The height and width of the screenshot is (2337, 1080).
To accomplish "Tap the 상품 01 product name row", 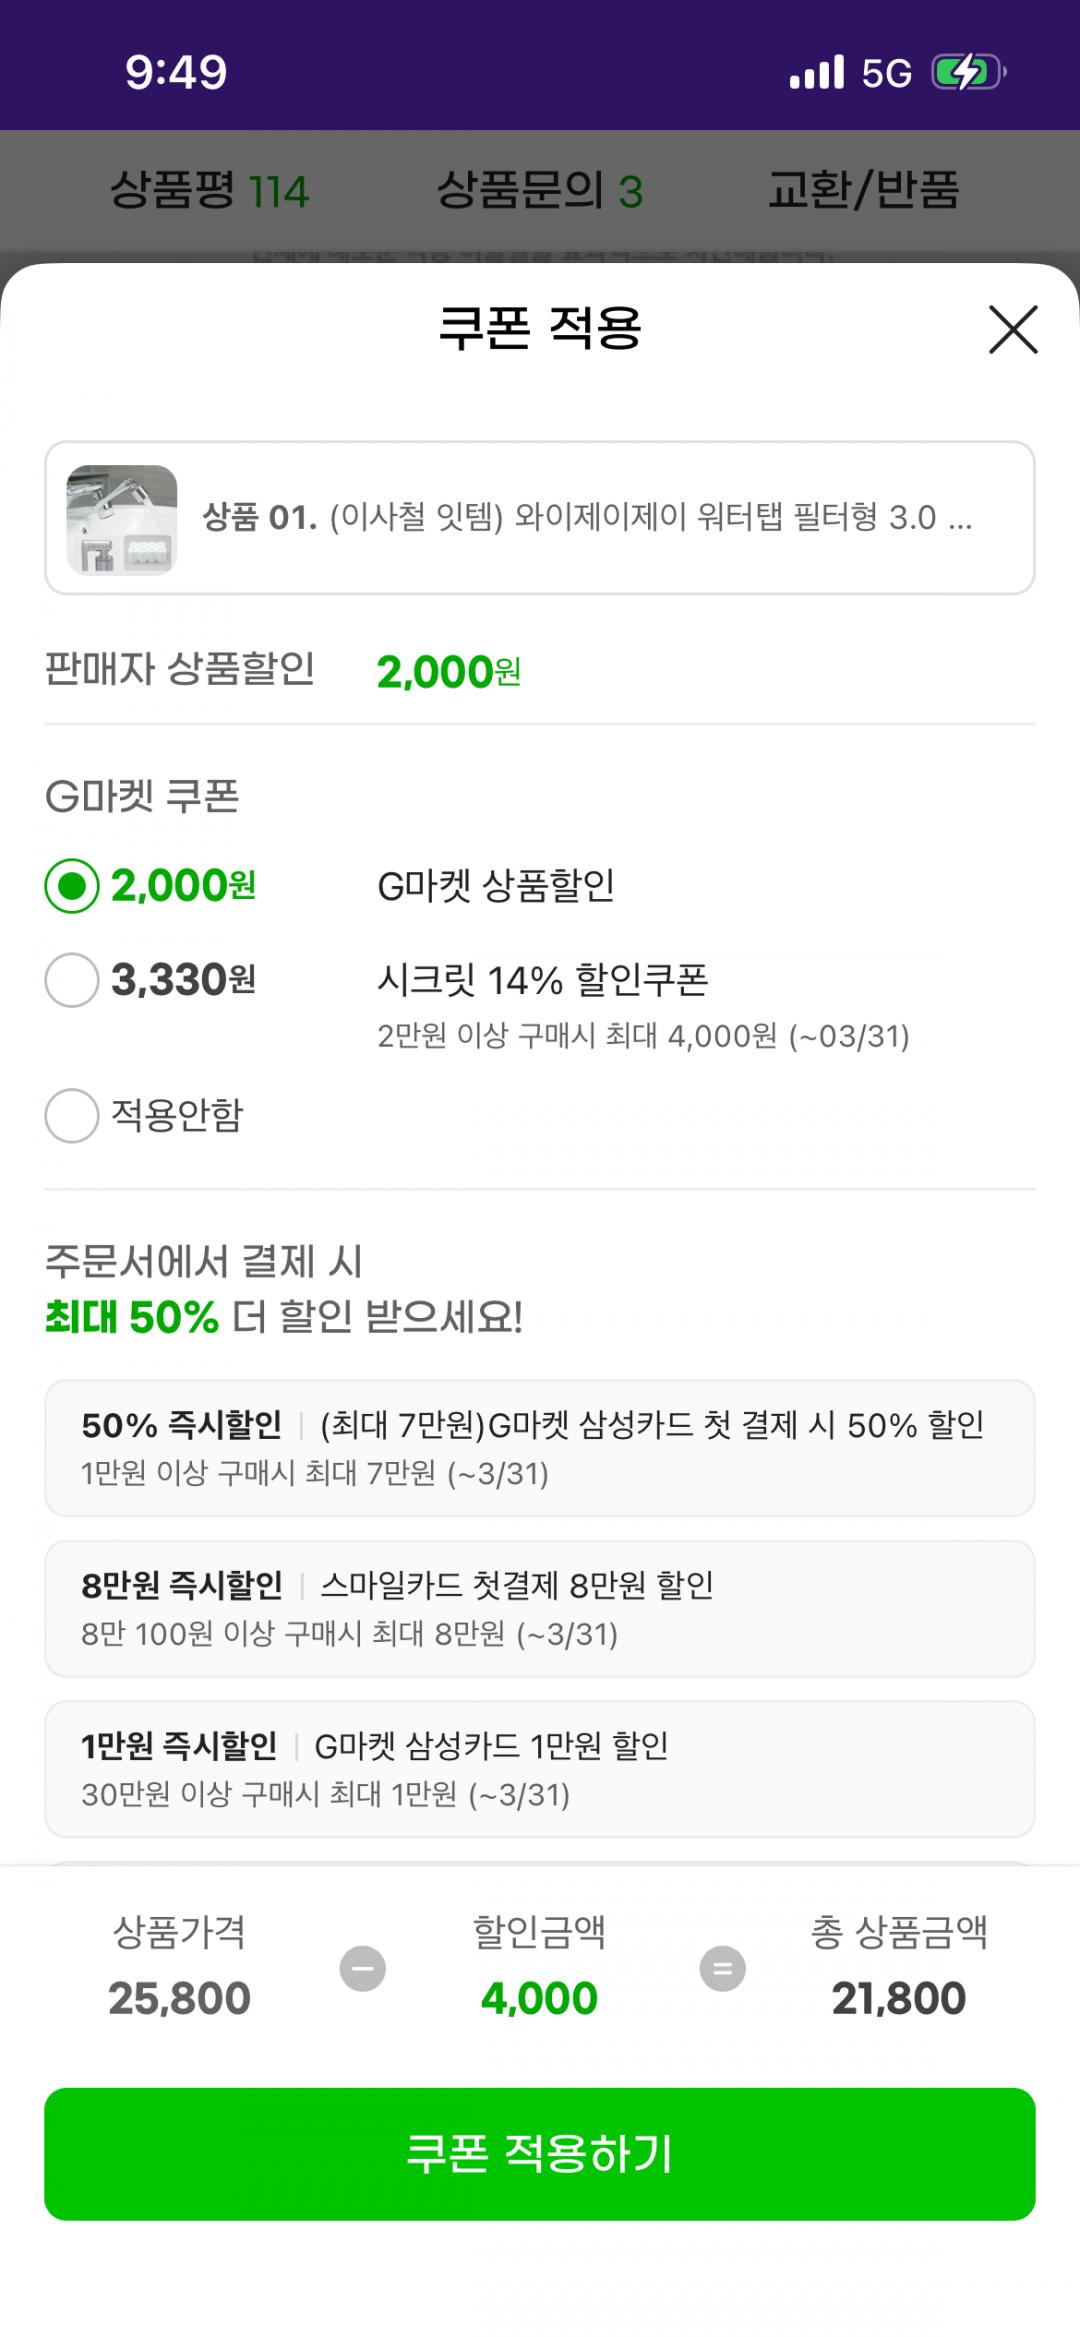I will pyautogui.click(x=587, y=518).
